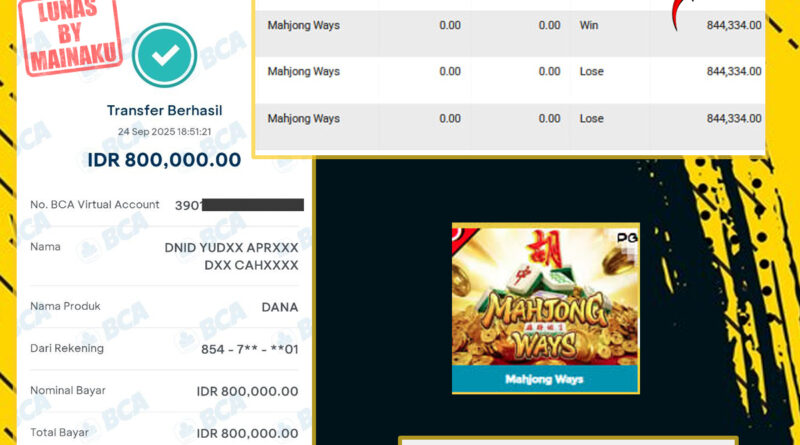Viewport: 800px width, 445px height.
Task: Click the source account 854 - 7** - **01
Action: point(249,350)
